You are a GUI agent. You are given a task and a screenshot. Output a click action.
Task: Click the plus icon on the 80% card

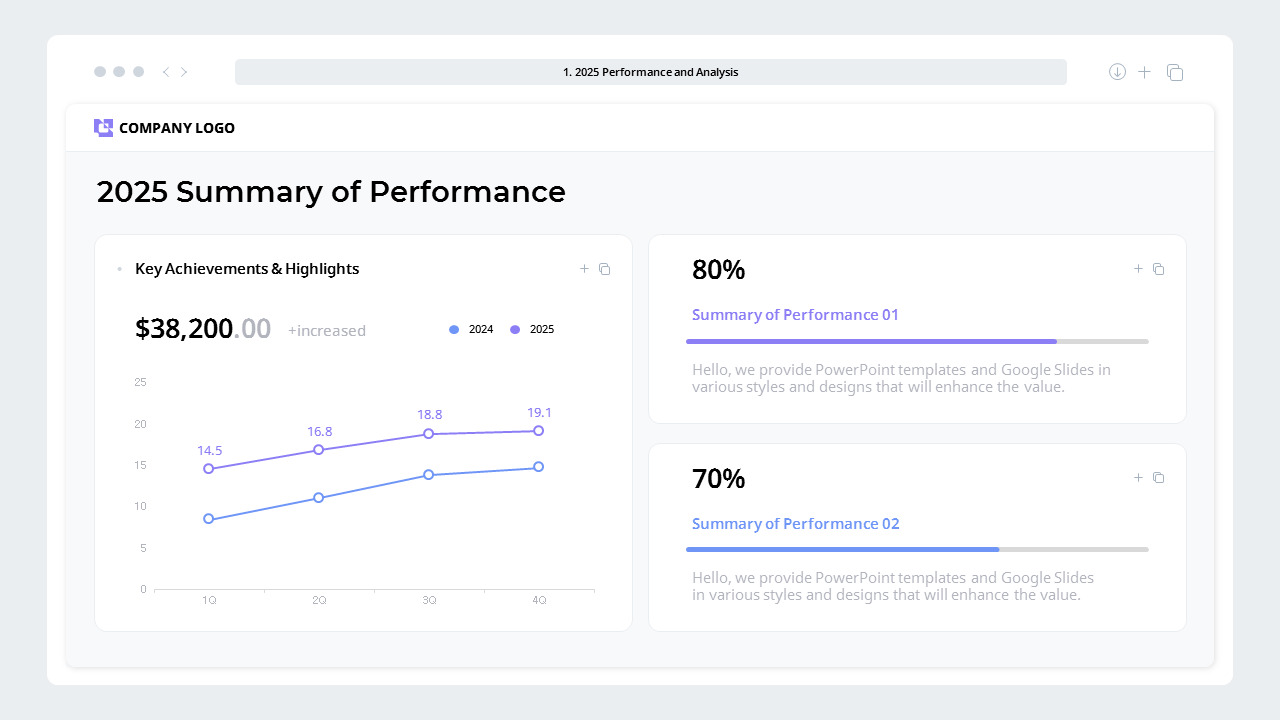[1138, 268]
